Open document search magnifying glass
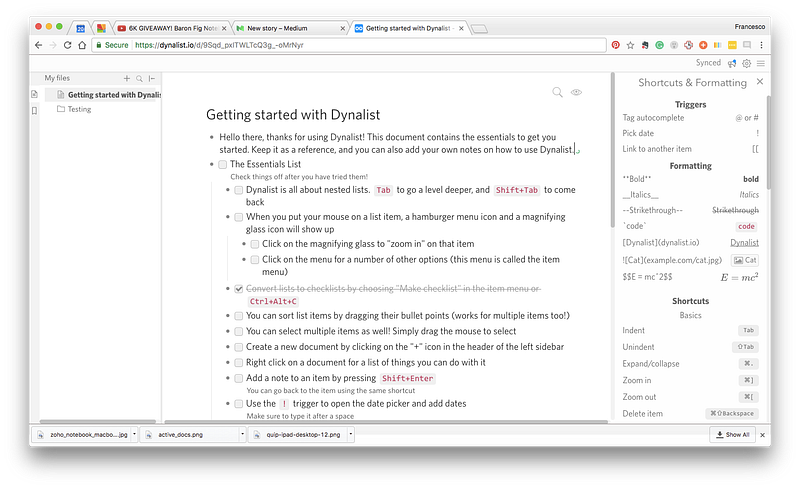This screenshot has width=800, height=488. coord(557,92)
